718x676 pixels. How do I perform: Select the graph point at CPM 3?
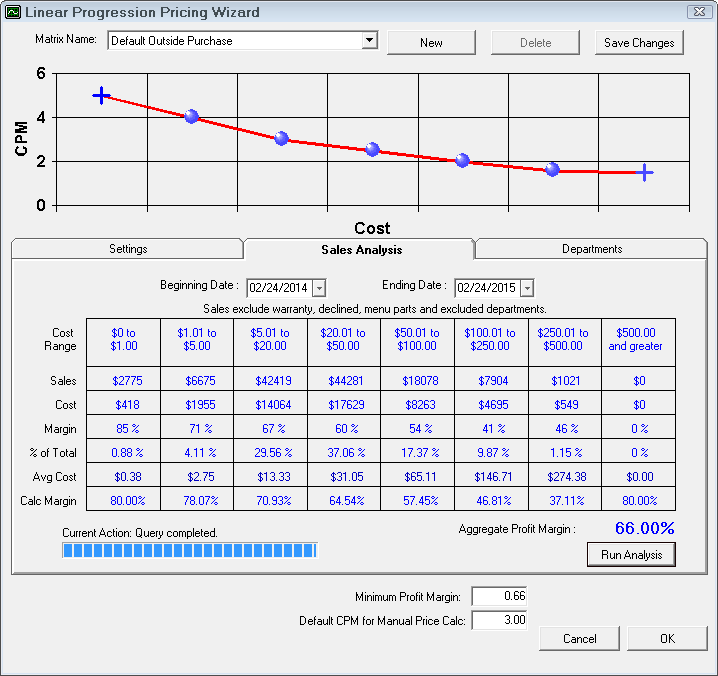(281, 139)
